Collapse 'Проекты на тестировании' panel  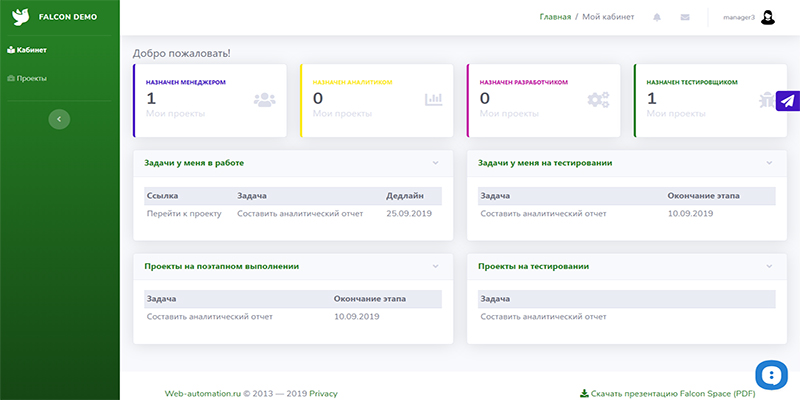tap(769, 266)
